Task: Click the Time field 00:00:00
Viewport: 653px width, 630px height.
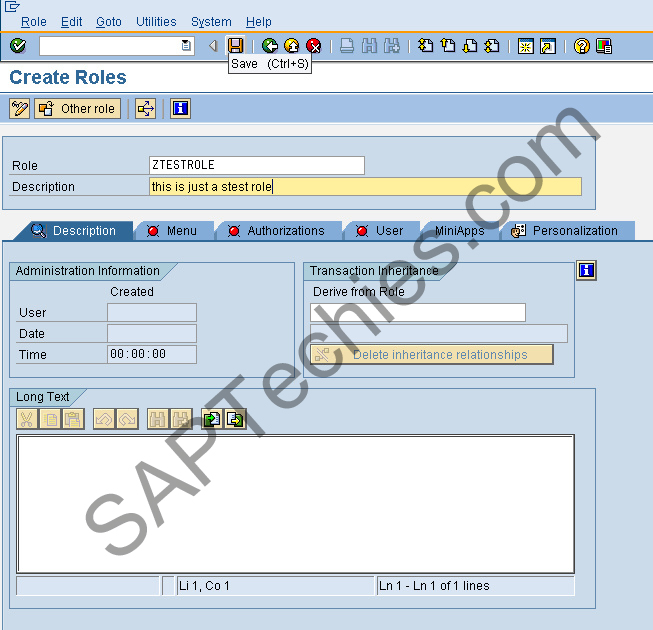Action: pyautogui.click(x=152, y=354)
